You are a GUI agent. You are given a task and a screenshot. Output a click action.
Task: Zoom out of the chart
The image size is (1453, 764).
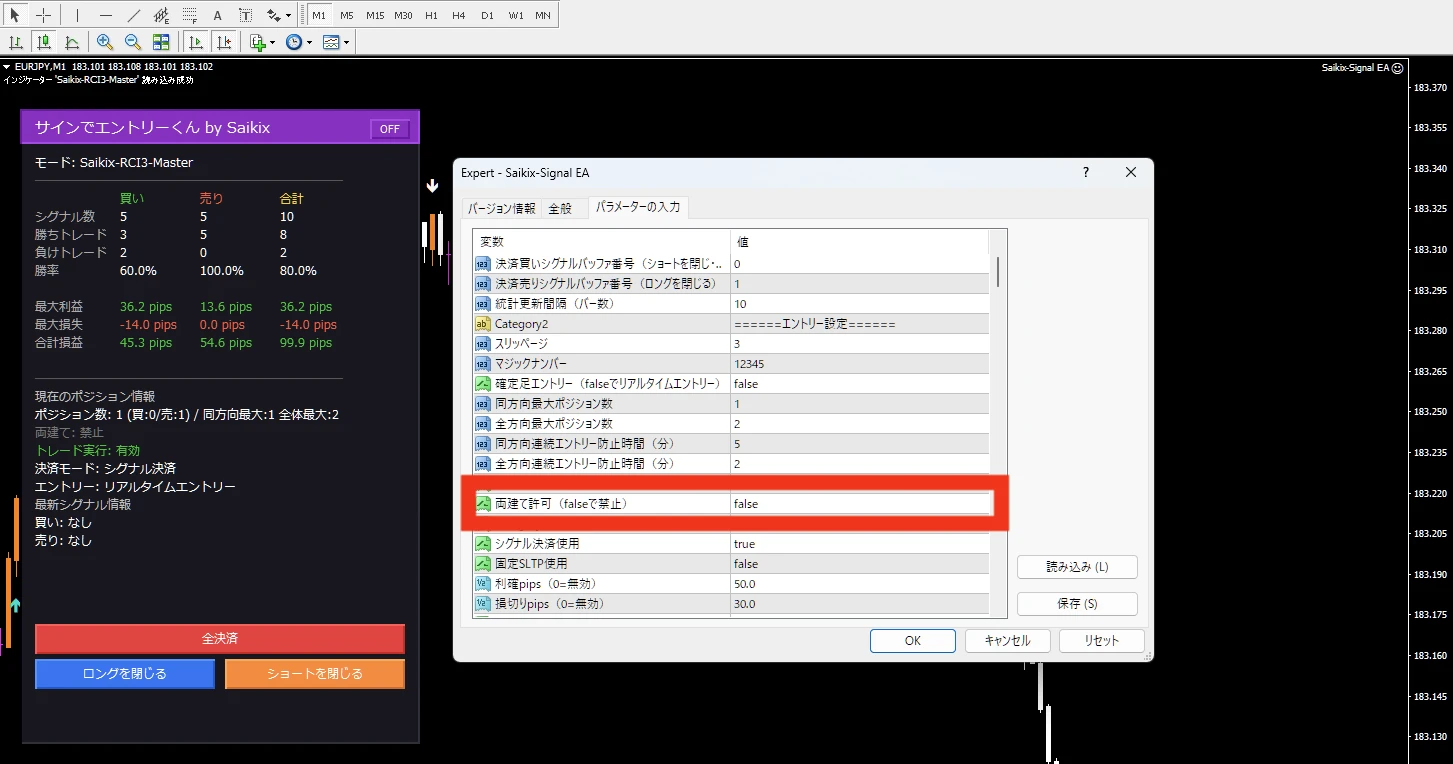click(132, 42)
